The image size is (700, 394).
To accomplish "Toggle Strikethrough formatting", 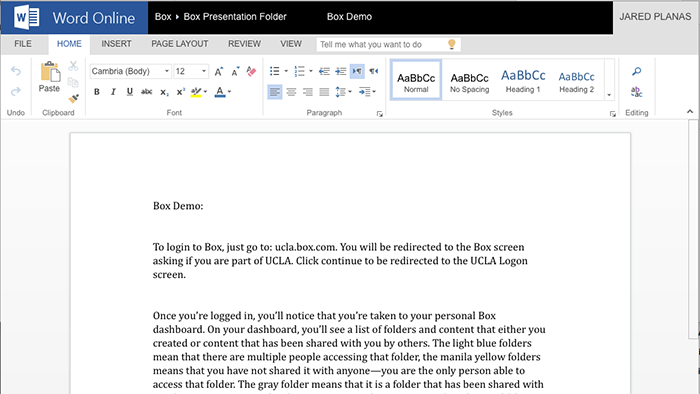I will coord(146,92).
